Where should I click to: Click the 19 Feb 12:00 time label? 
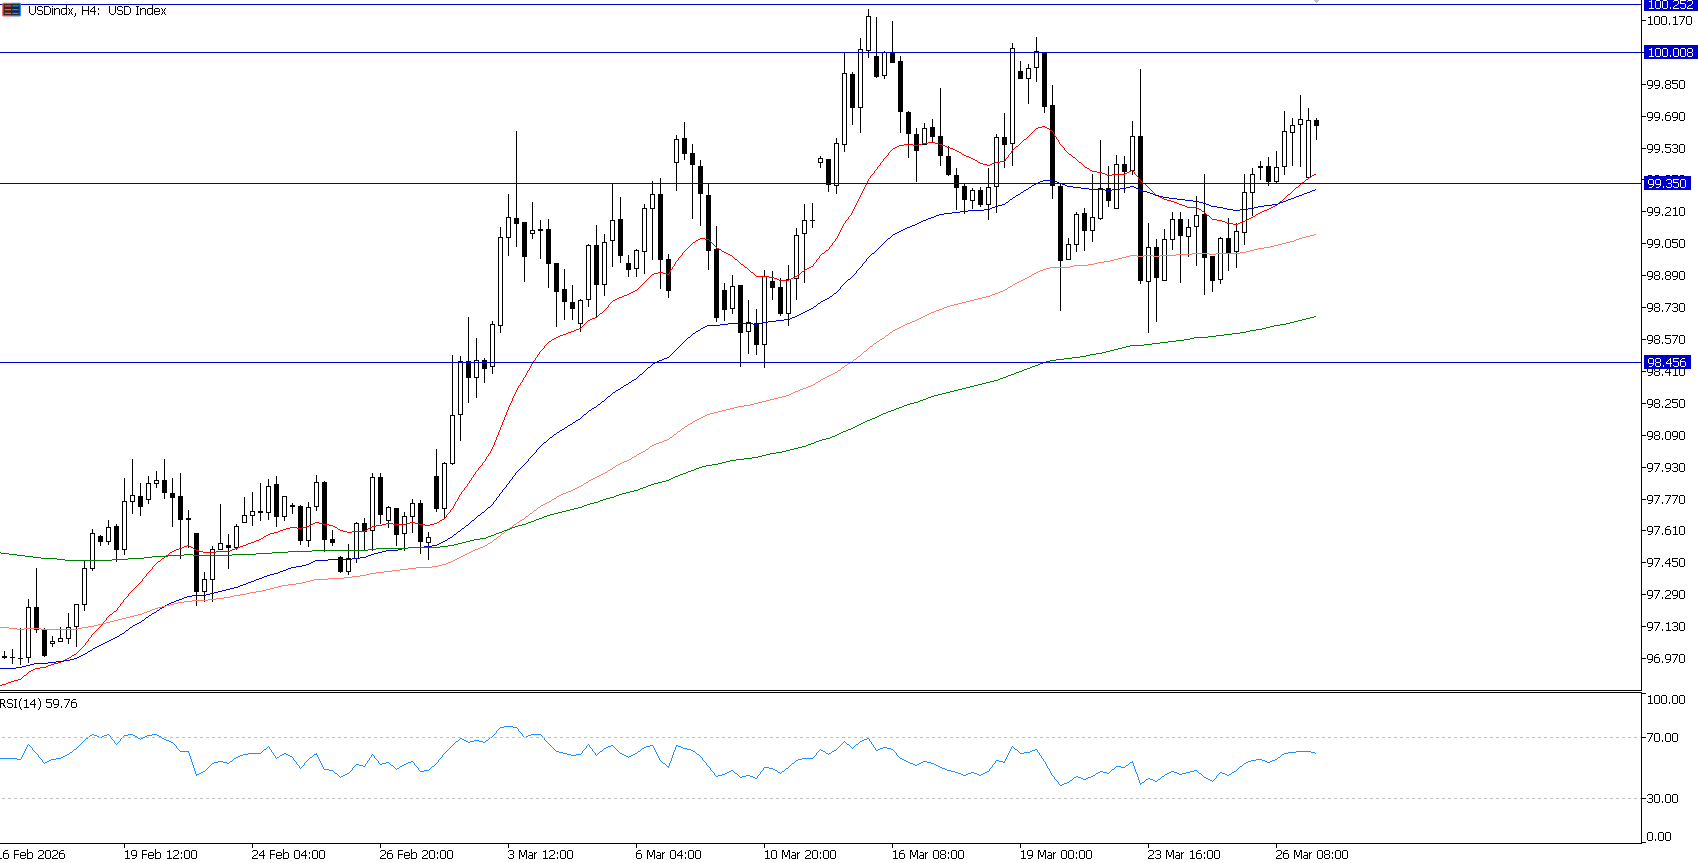[161, 854]
